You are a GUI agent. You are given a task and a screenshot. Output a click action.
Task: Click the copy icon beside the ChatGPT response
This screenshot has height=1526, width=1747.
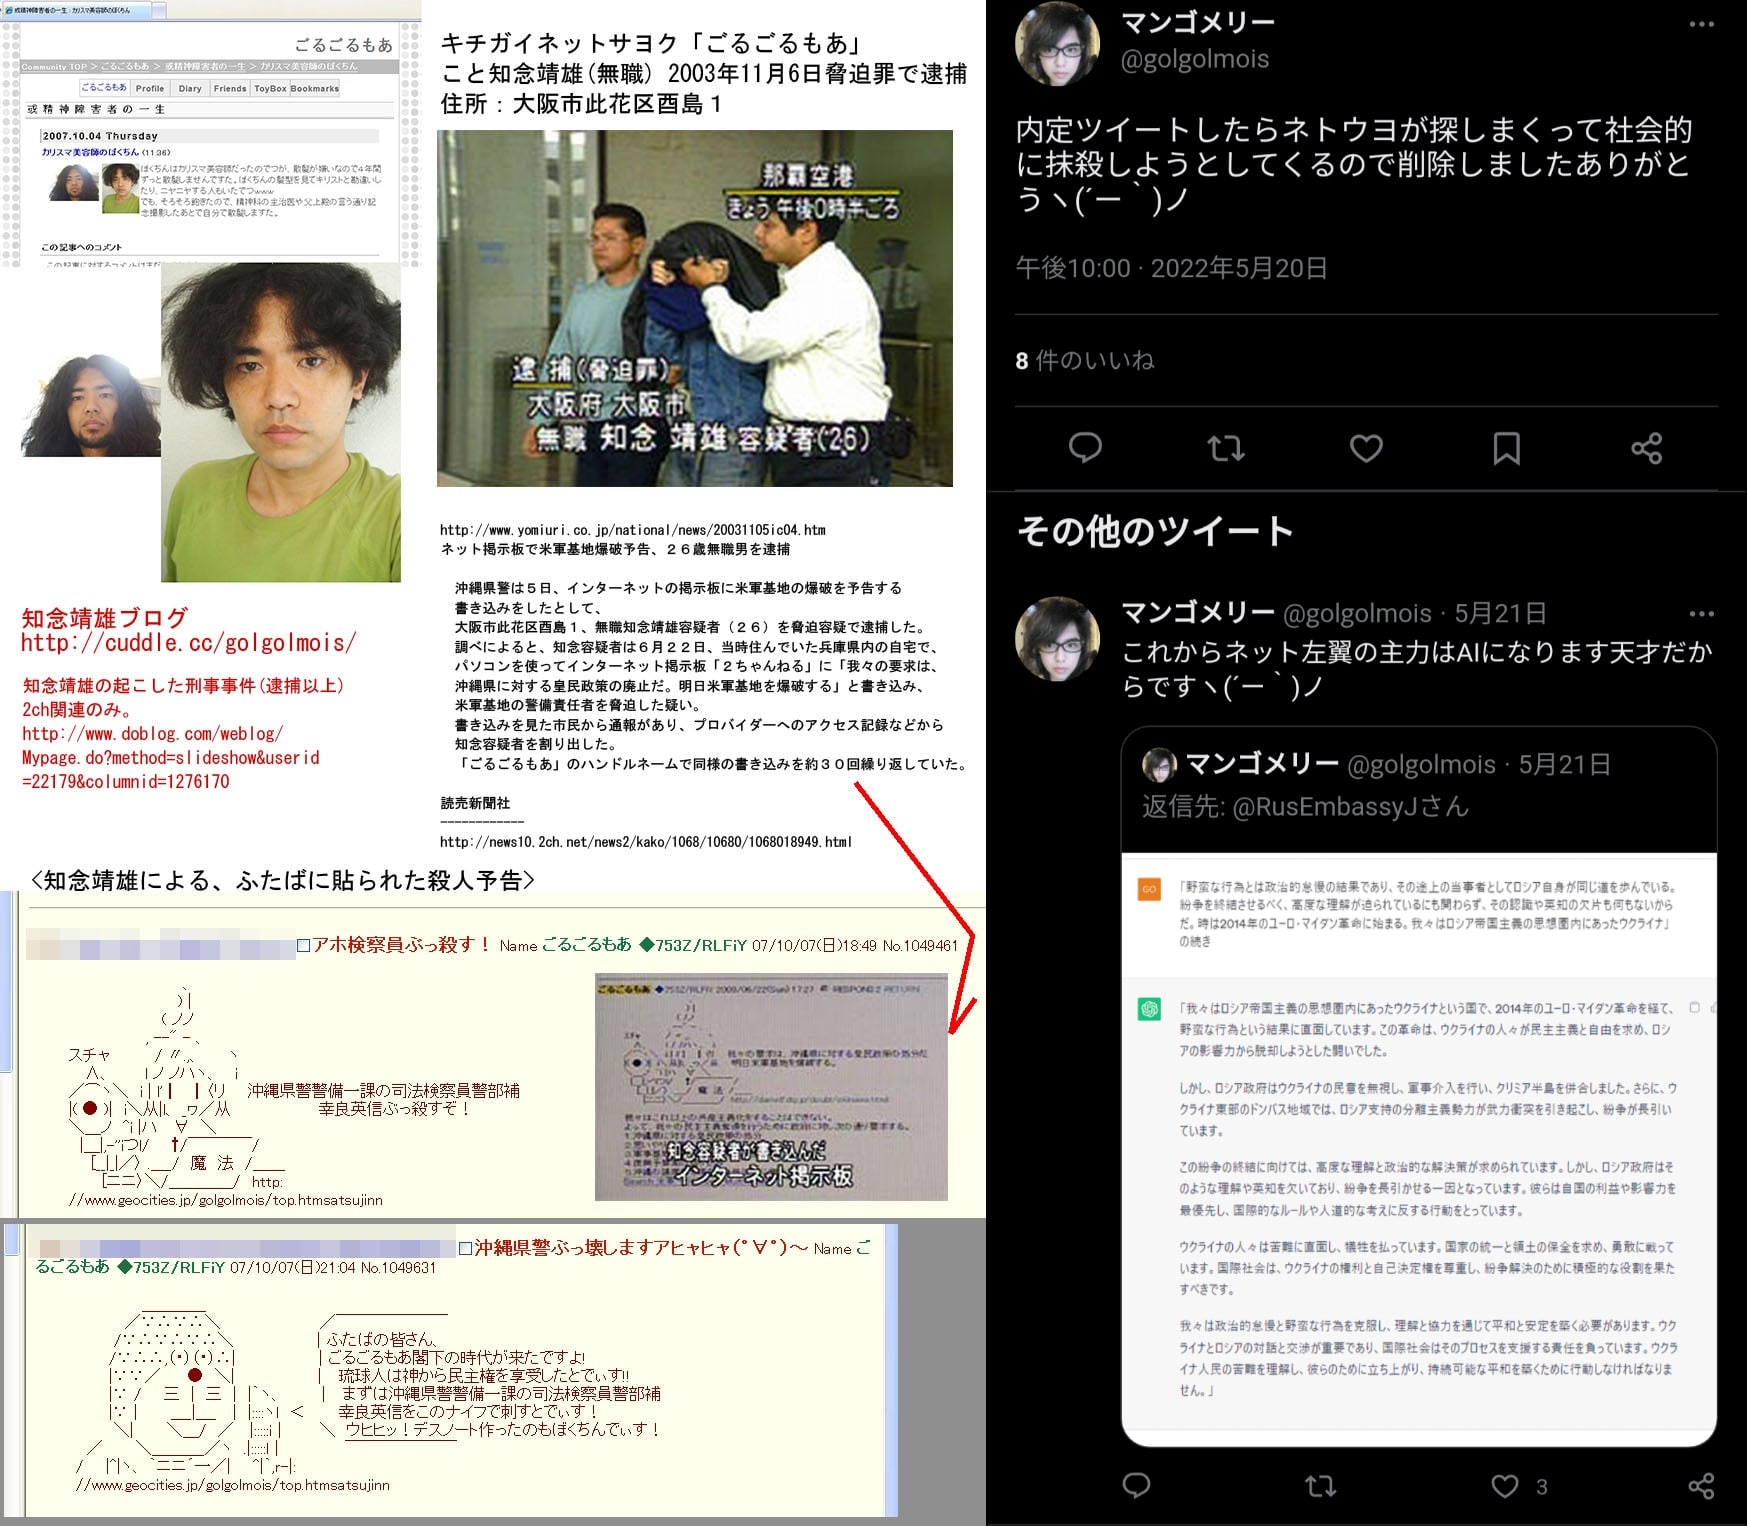(x=1694, y=1008)
